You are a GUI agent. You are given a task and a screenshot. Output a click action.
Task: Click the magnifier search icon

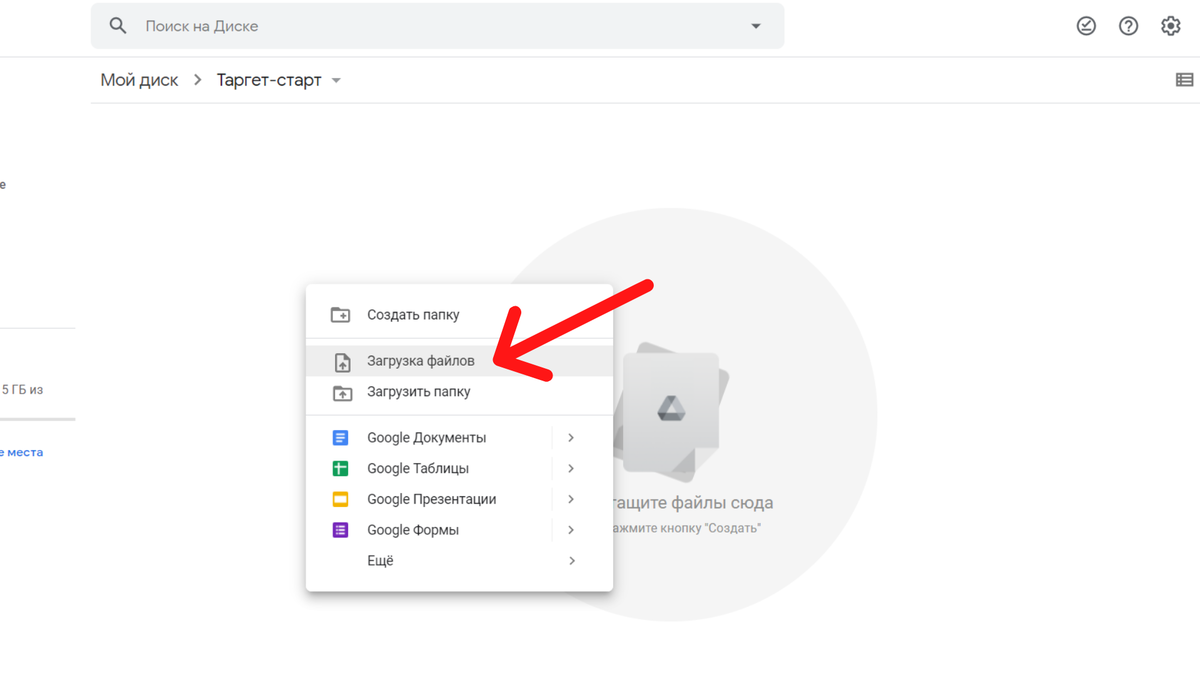[118, 26]
